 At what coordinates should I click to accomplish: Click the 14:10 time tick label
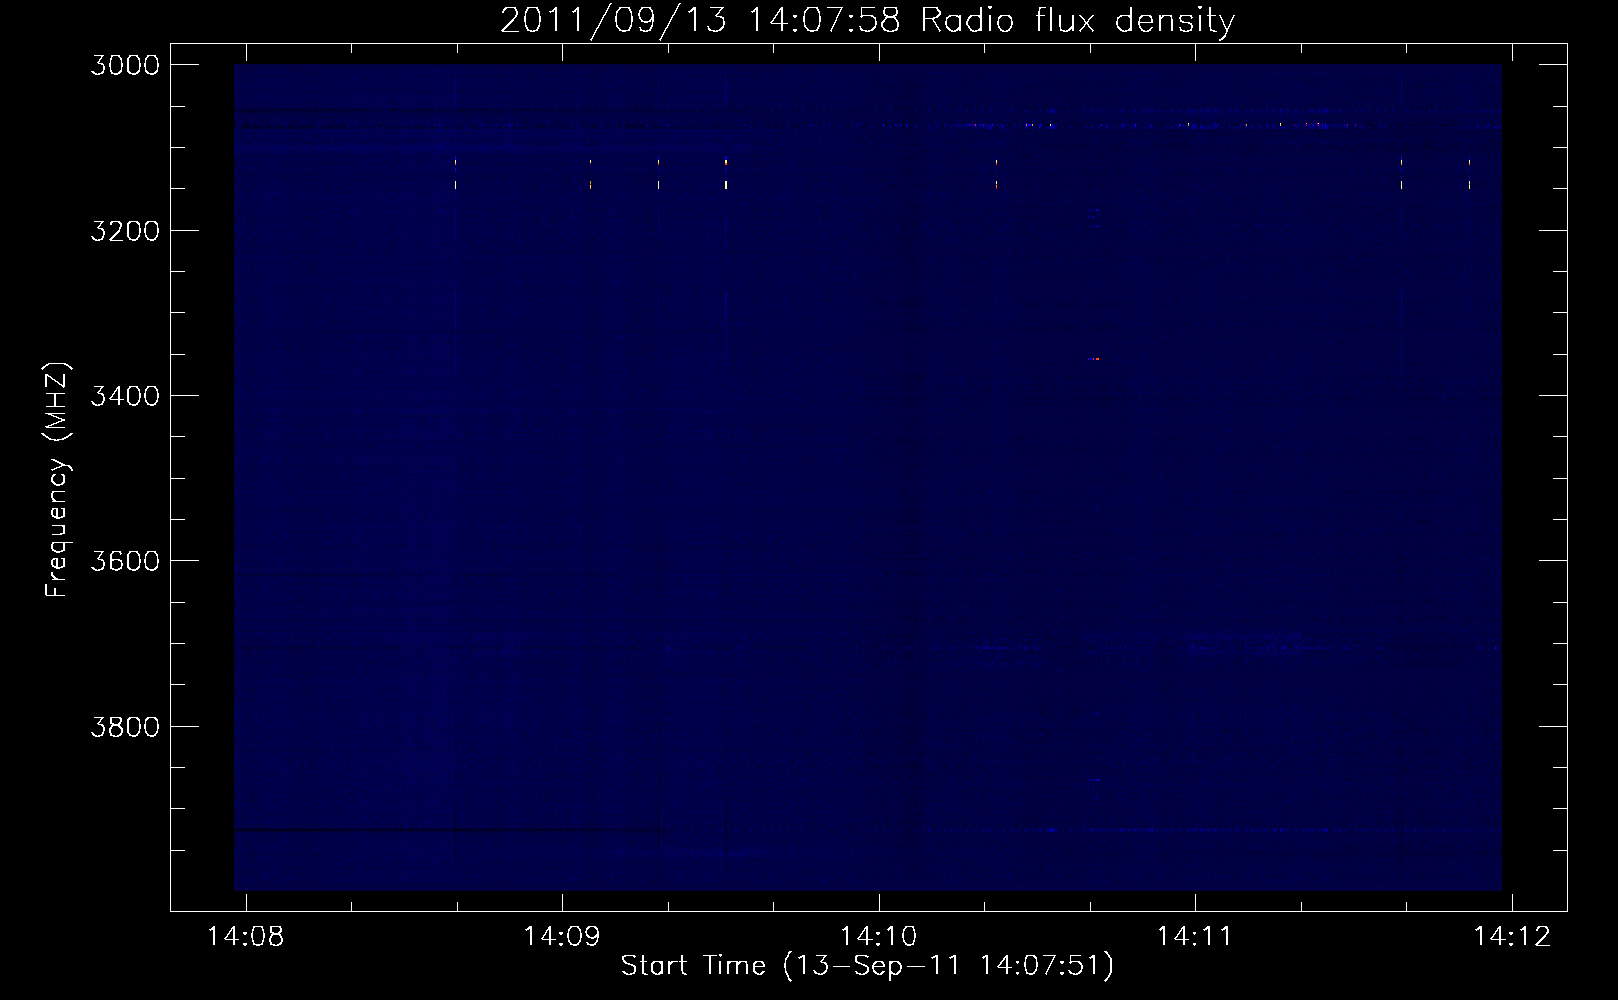pyautogui.click(x=878, y=936)
